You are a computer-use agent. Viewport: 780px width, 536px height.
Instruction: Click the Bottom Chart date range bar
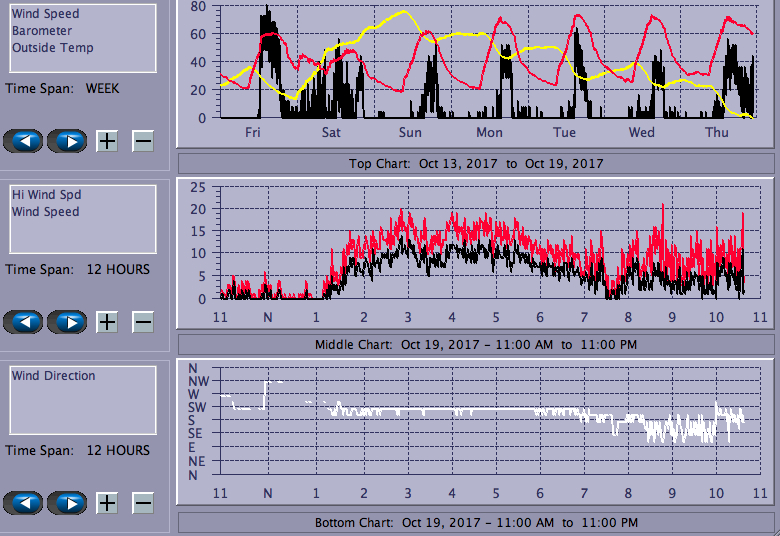476,523
